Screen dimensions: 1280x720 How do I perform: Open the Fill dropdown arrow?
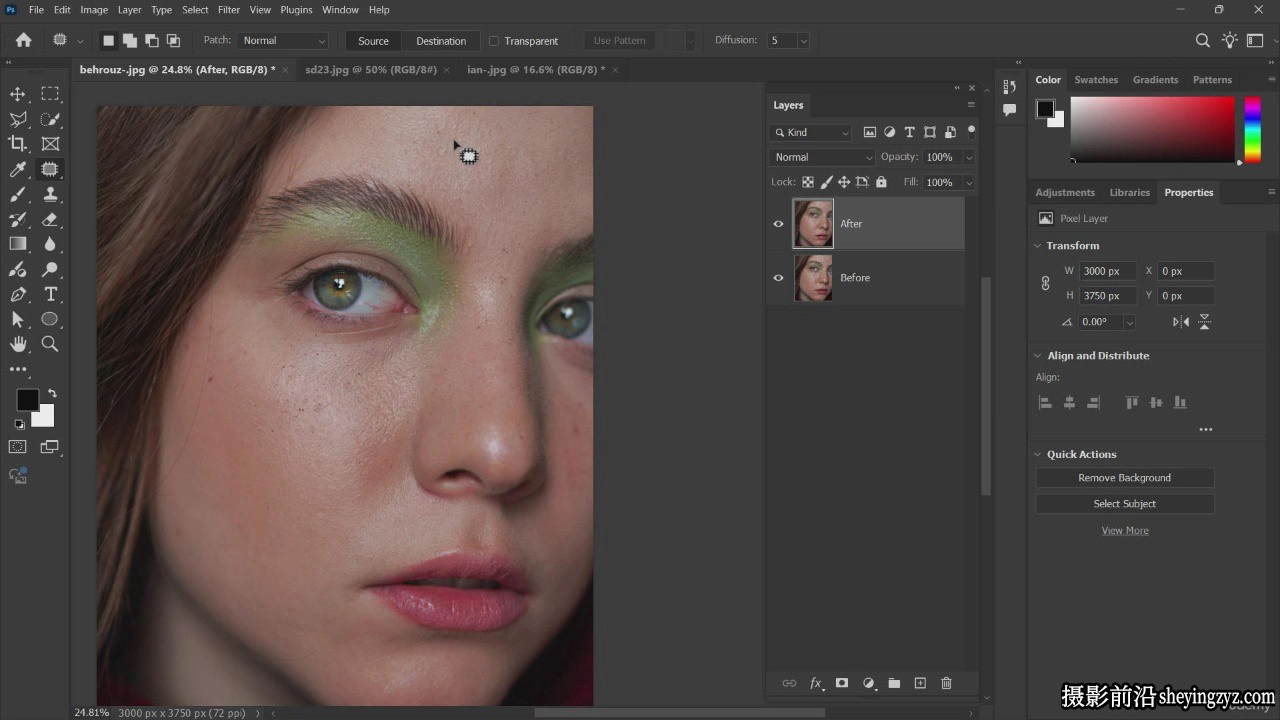coord(968,182)
